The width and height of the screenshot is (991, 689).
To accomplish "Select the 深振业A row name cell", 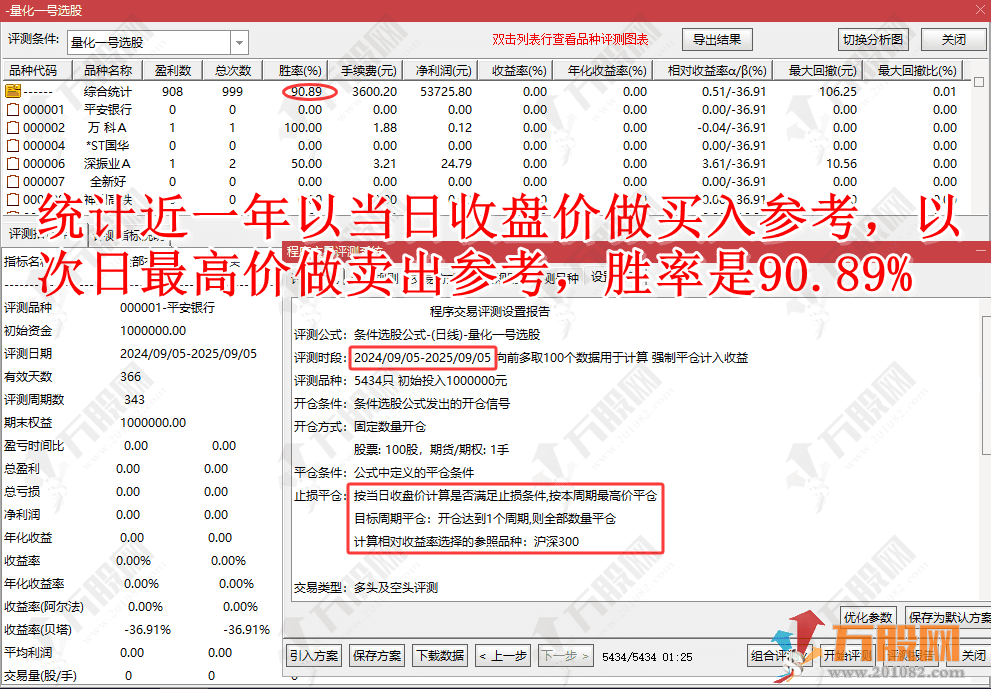I will (x=107, y=164).
